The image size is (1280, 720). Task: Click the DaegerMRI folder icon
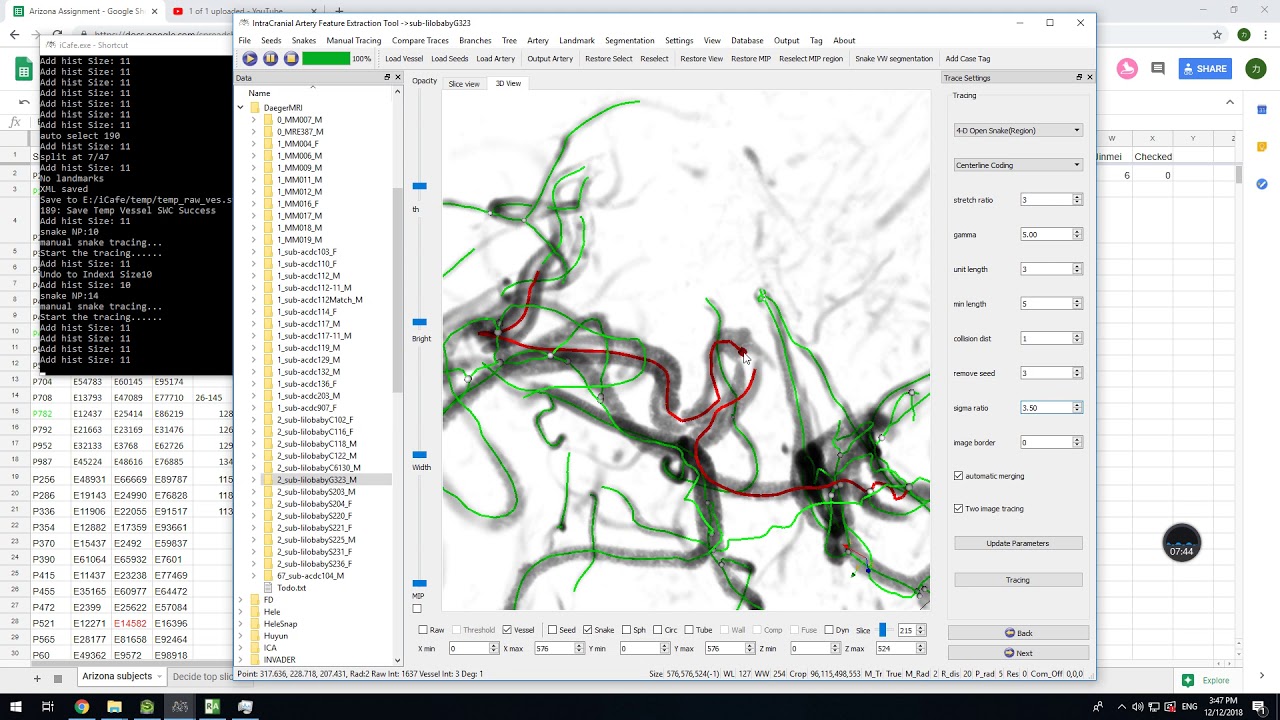[255, 108]
